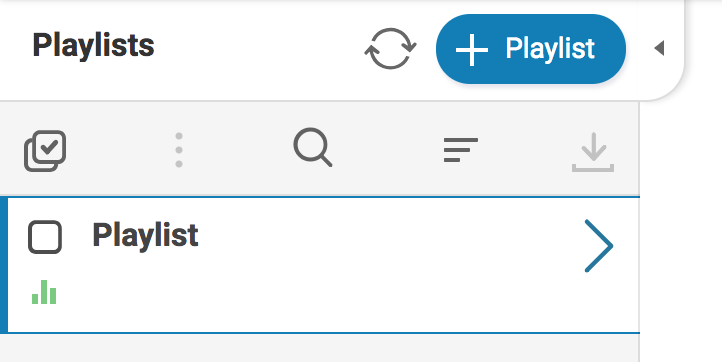The image size is (722, 362).
Task: Open sort options via the lines icon
Action: [x=460, y=150]
